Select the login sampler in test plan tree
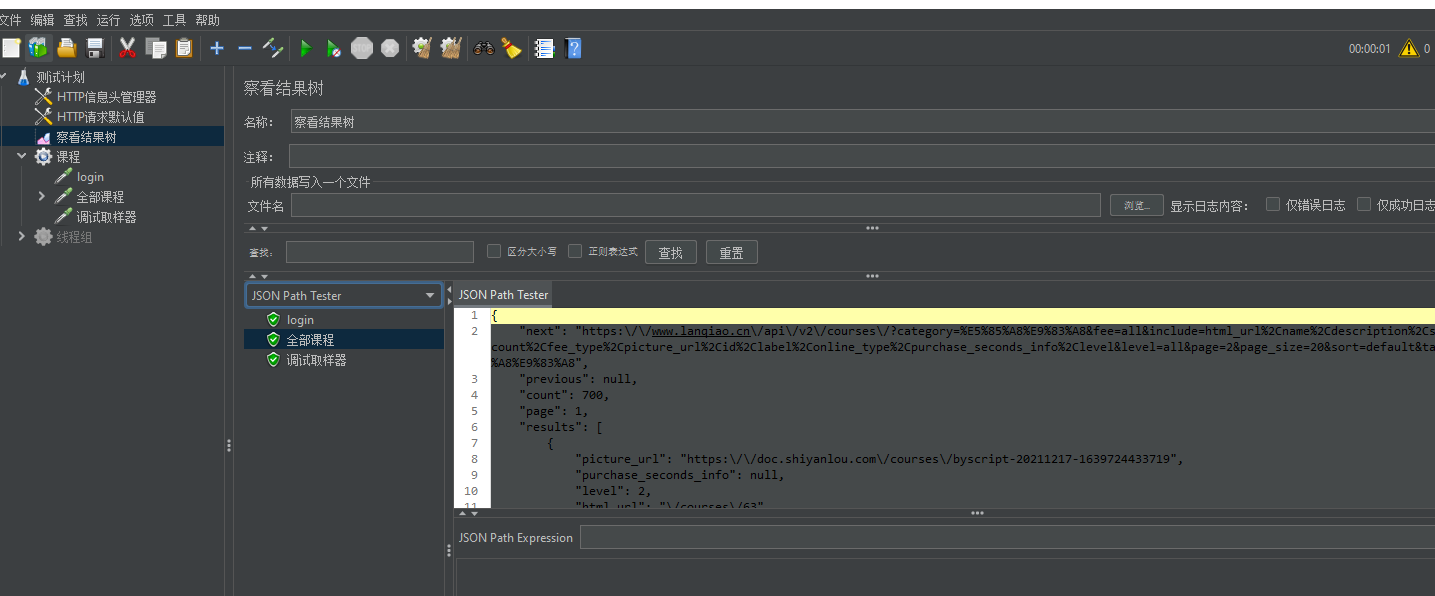 pos(90,177)
